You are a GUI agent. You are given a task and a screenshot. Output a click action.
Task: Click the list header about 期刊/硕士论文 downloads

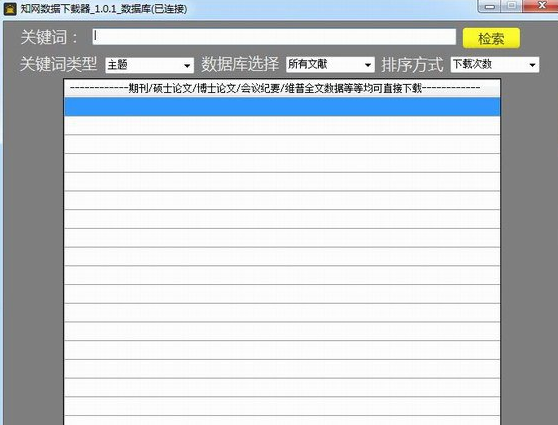(282, 88)
